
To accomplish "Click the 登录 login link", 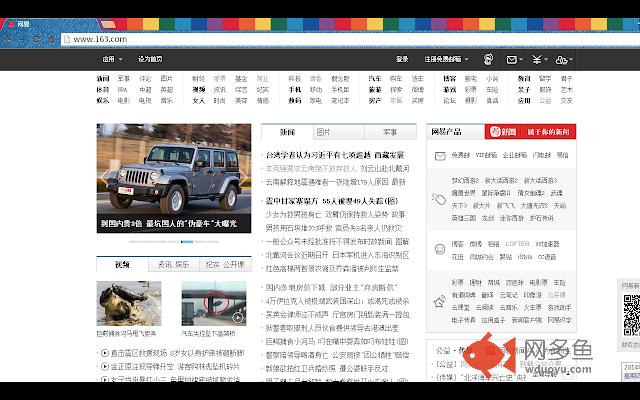I will (402, 59).
